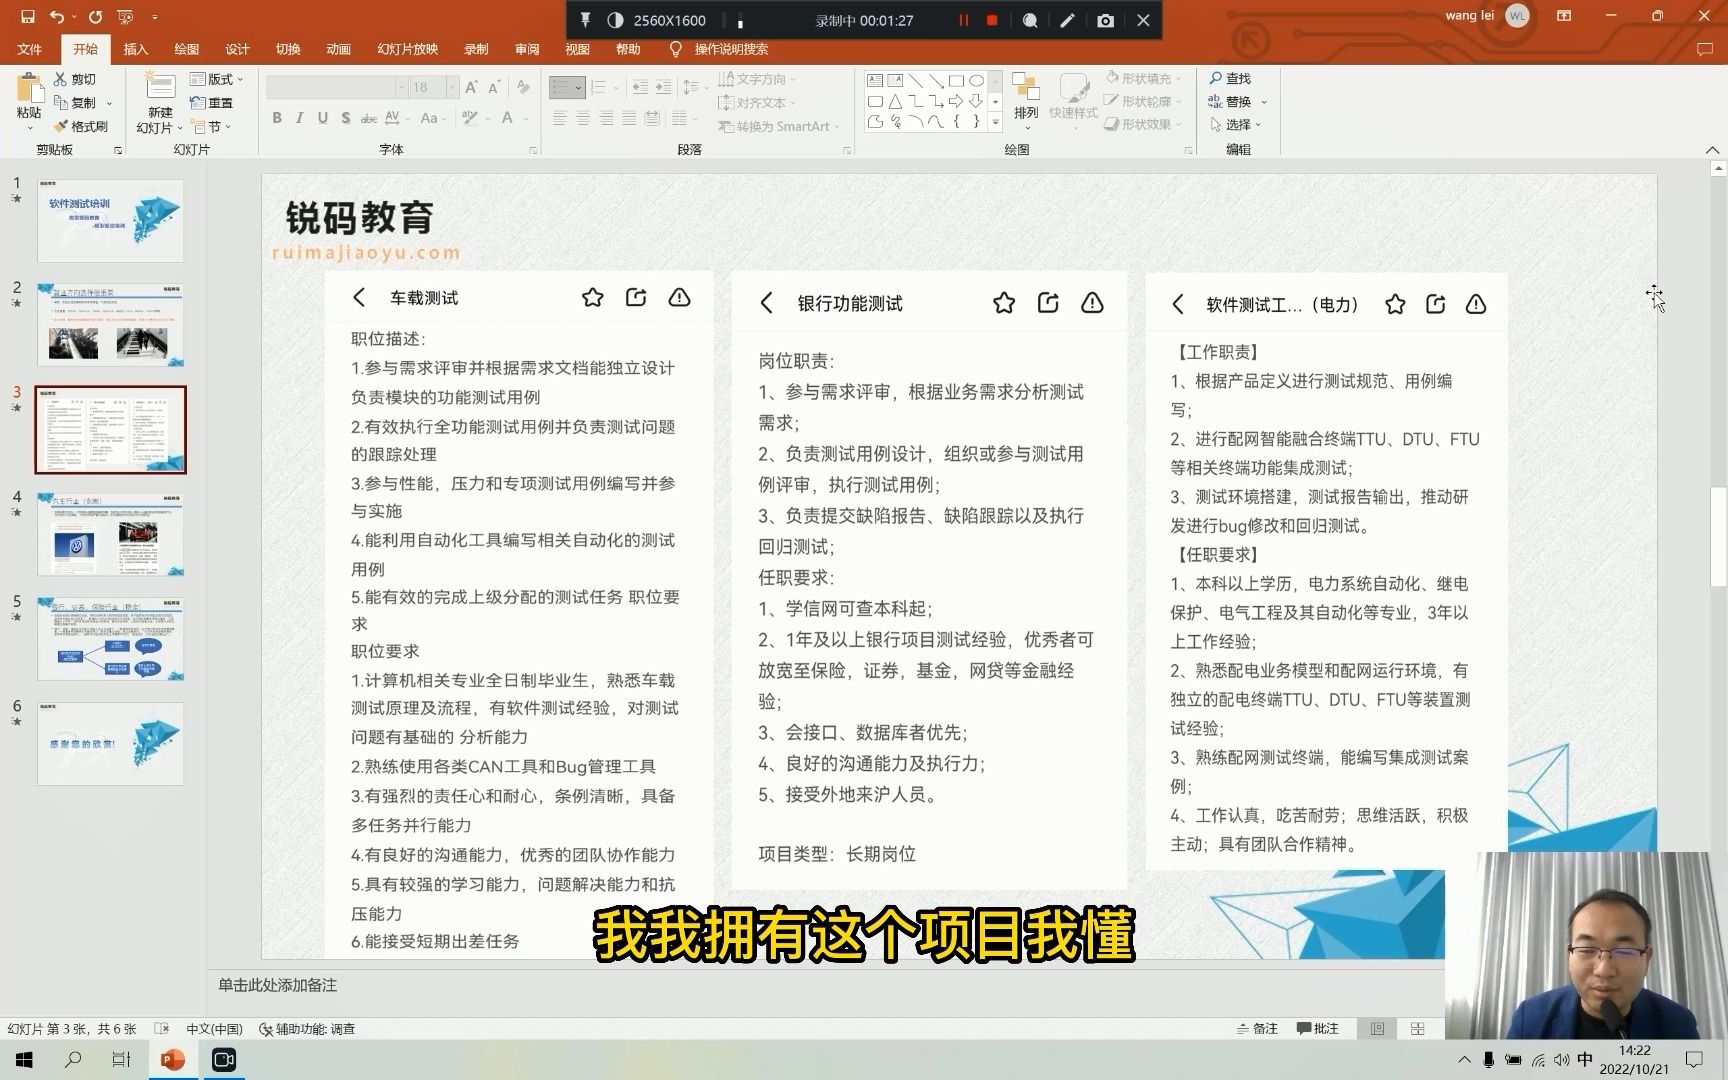This screenshot has height=1080, width=1728.
Task: Open the Copy (复制) dropdown arrow
Action: [109, 103]
